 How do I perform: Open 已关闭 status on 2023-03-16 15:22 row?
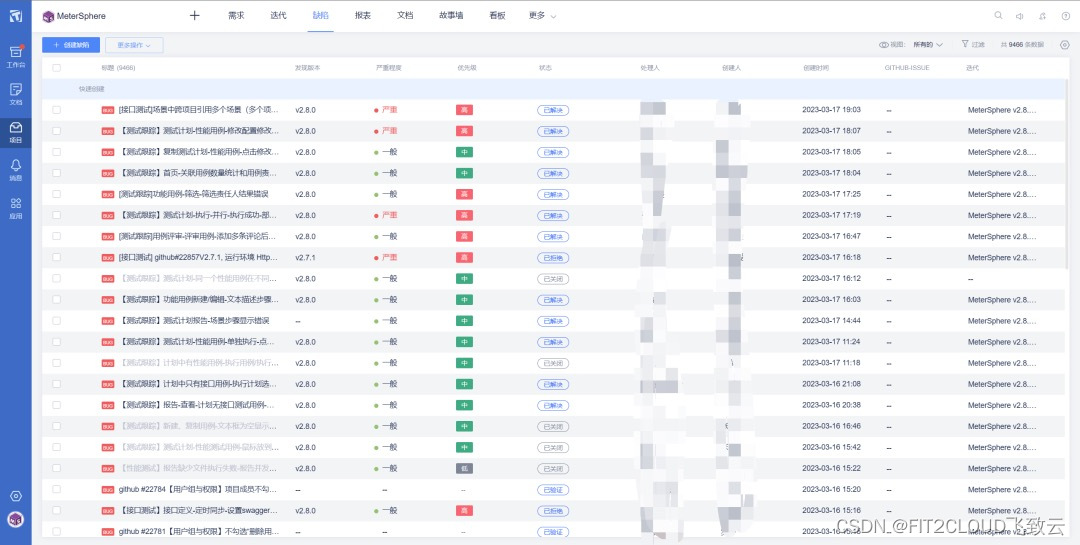553,469
